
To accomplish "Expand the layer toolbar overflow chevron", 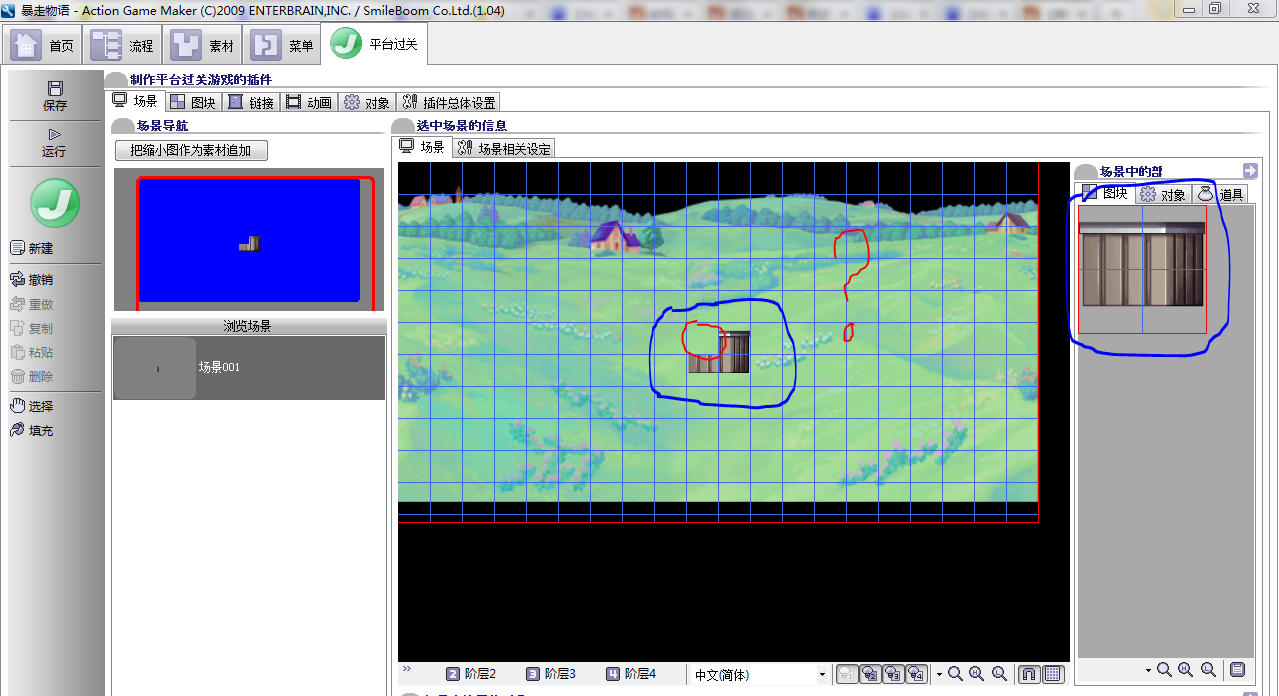I will [406, 669].
